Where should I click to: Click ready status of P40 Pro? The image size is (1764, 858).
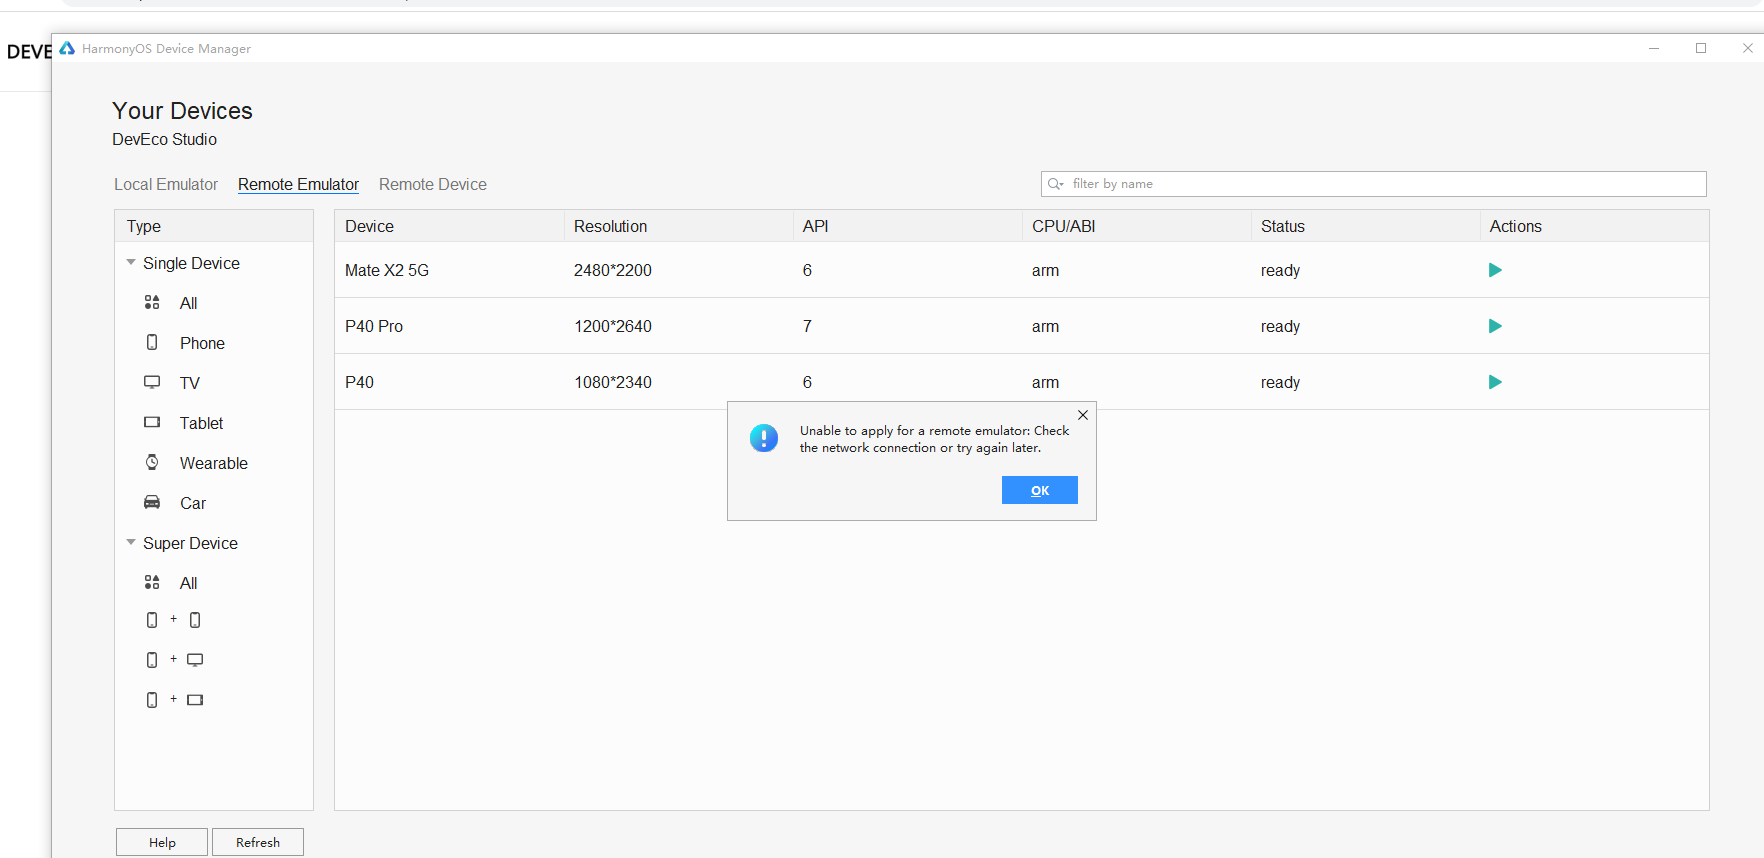1280,326
